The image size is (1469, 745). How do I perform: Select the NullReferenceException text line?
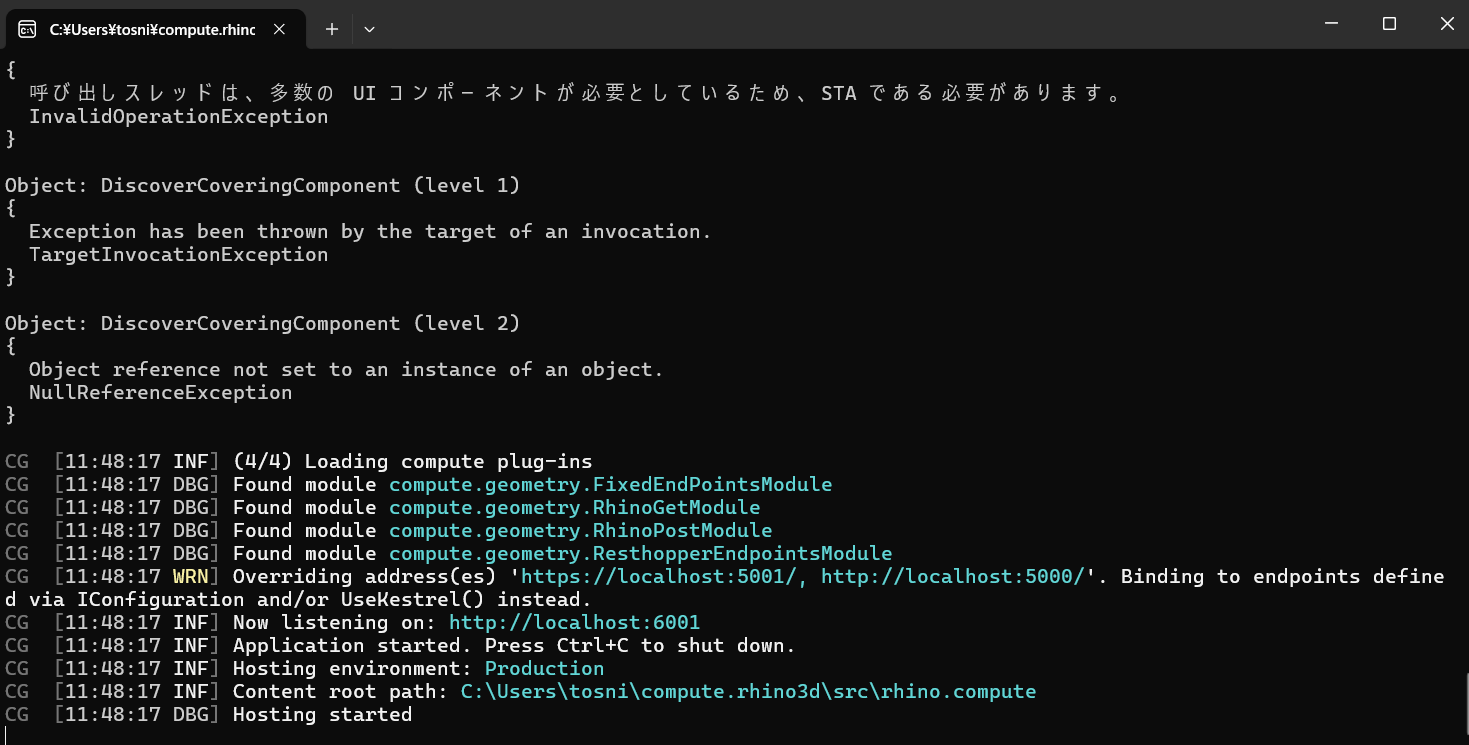click(x=160, y=392)
